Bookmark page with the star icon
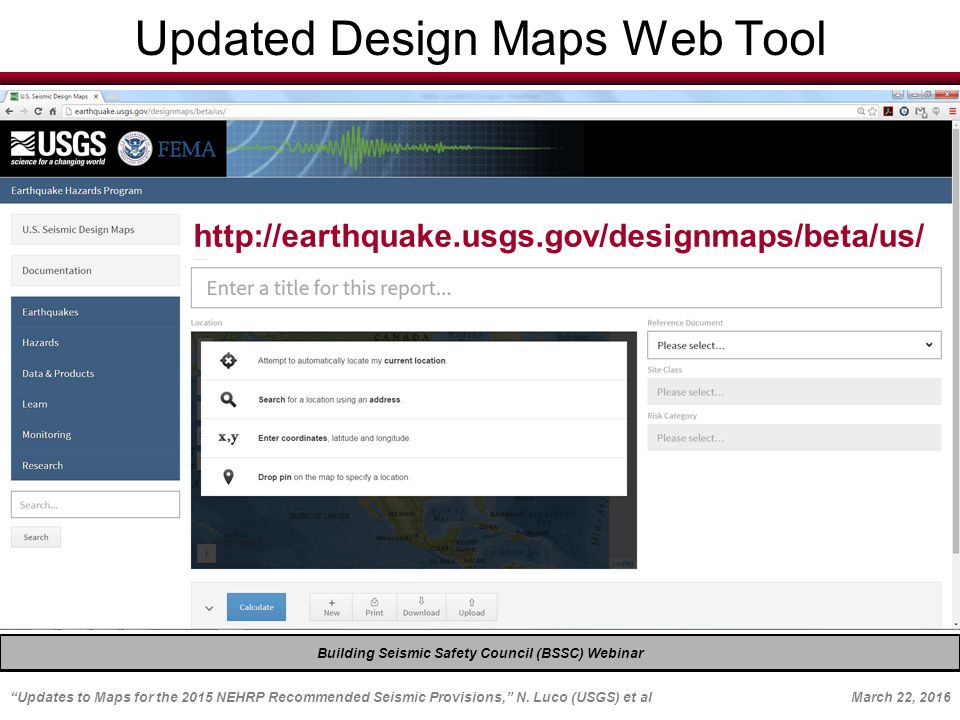This screenshot has width=960, height=720. [x=872, y=111]
